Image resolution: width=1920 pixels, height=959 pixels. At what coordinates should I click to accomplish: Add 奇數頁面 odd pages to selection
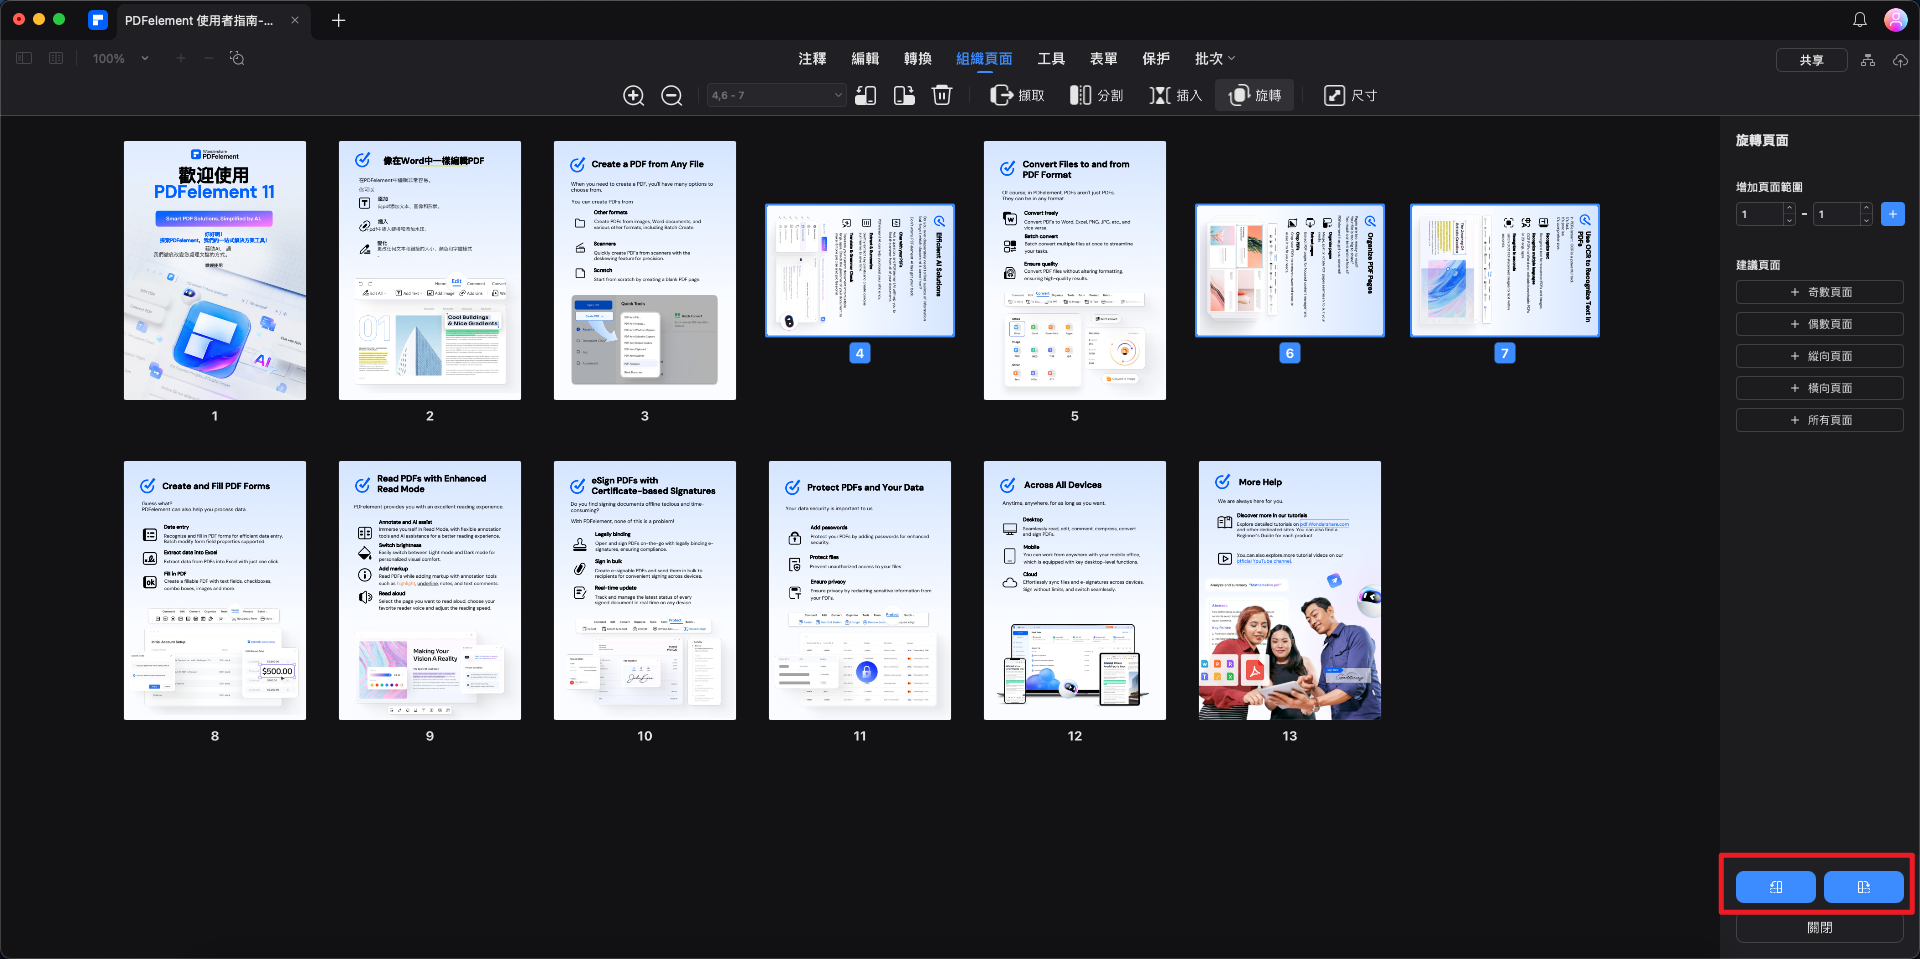pyautogui.click(x=1819, y=292)
